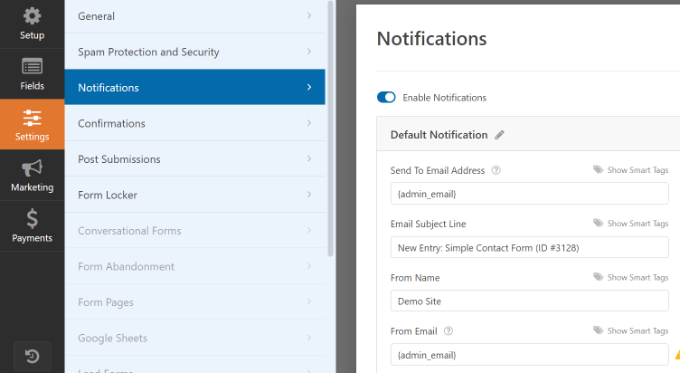The image size is (680, 373).
Task: Select the Notifications section
Action: 195,87
